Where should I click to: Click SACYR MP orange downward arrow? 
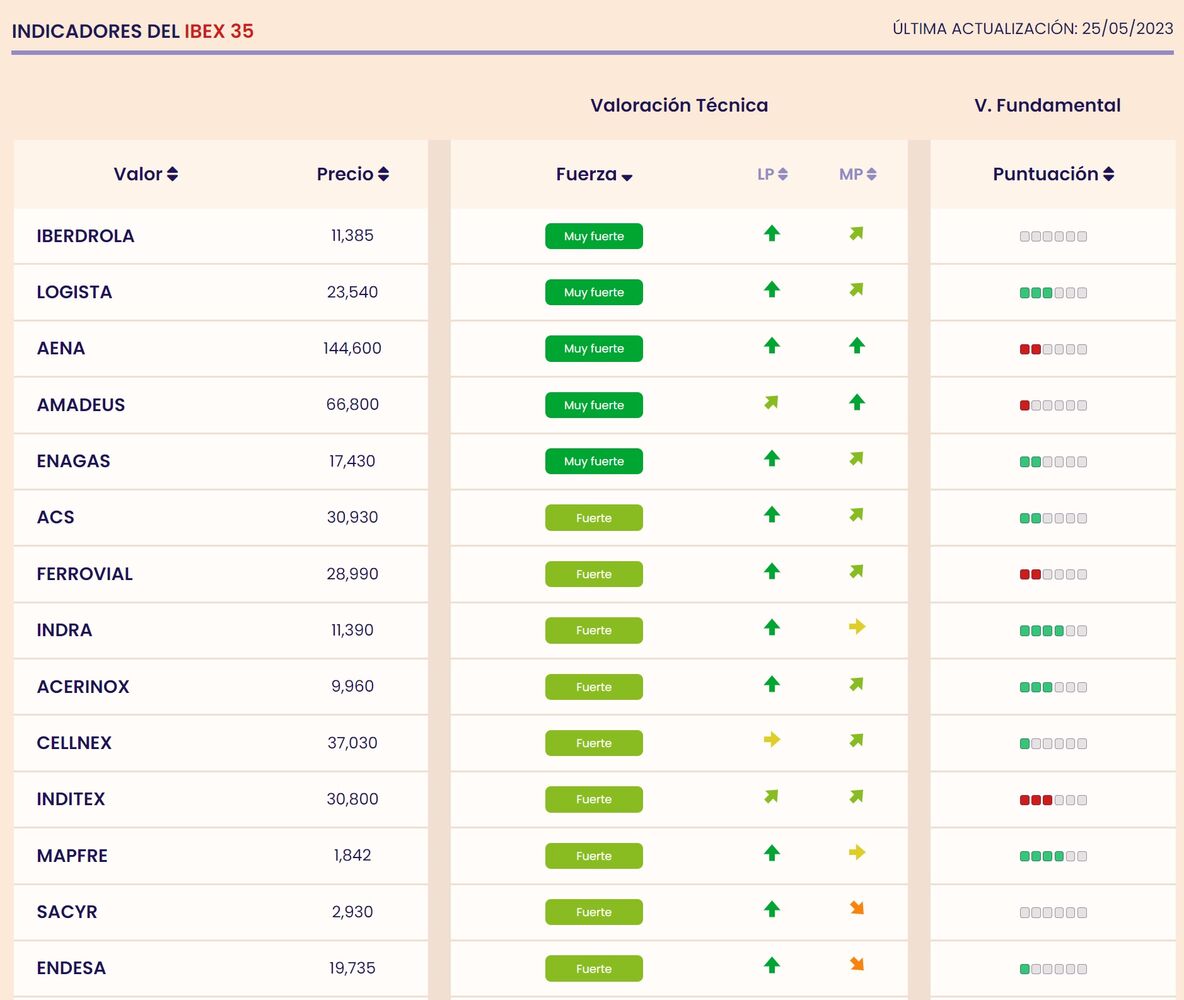coord(856,909)
